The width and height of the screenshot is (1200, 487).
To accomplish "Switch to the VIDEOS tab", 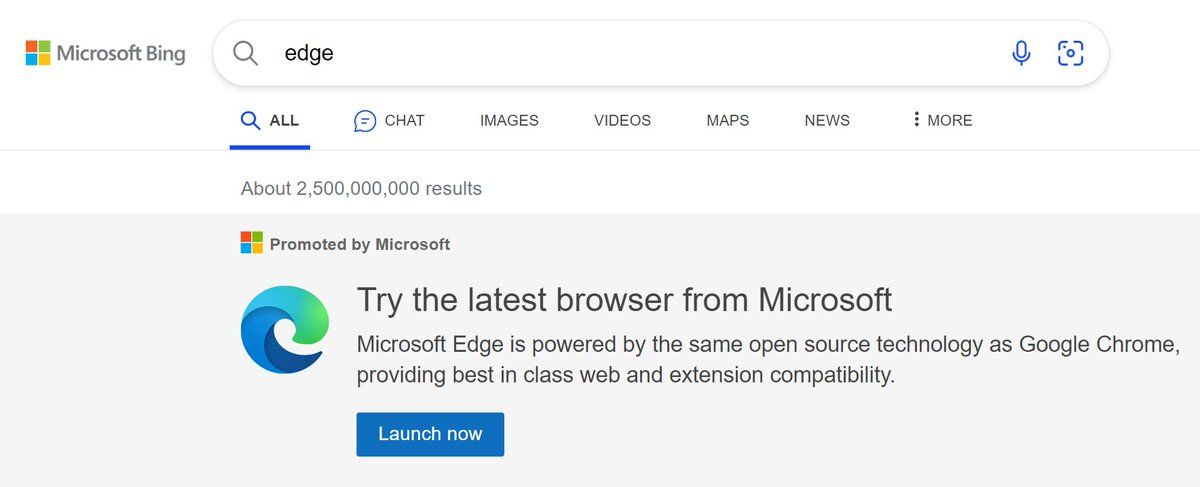I will [622, 121].
